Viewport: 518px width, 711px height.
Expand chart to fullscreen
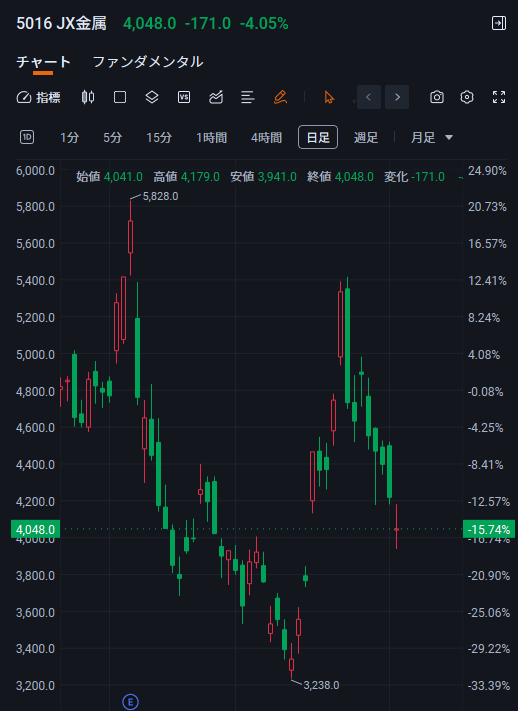point(499,97)
